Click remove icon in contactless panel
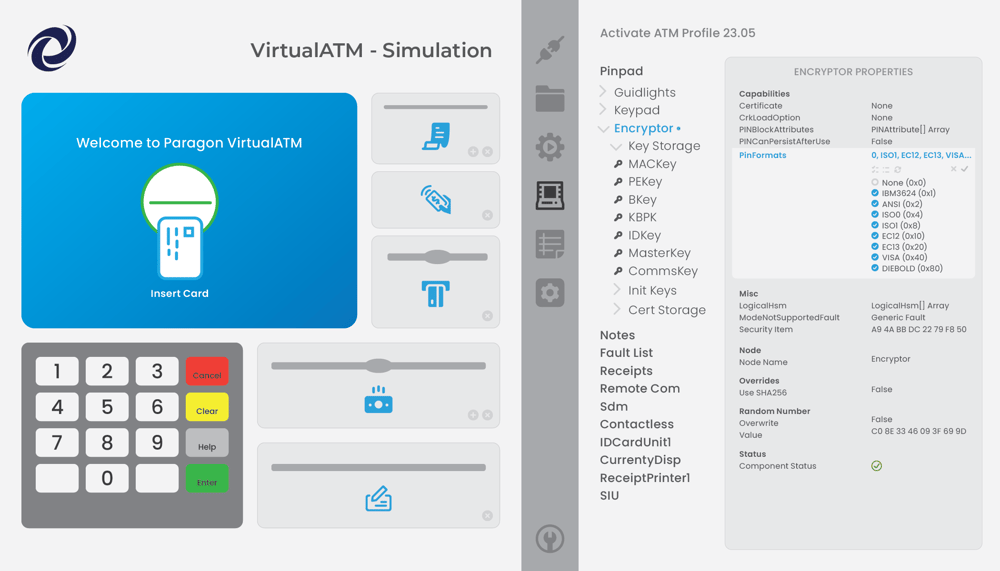 coord(487,215)
